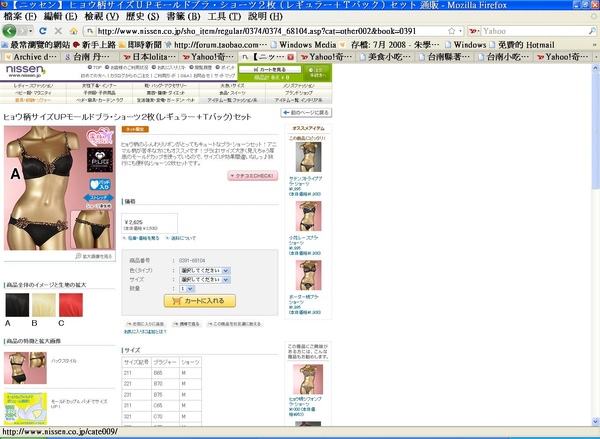Viewport: 600px width, 439px height.
Task: Open the 歷史 (S) menu
Action: coord(142,17)
